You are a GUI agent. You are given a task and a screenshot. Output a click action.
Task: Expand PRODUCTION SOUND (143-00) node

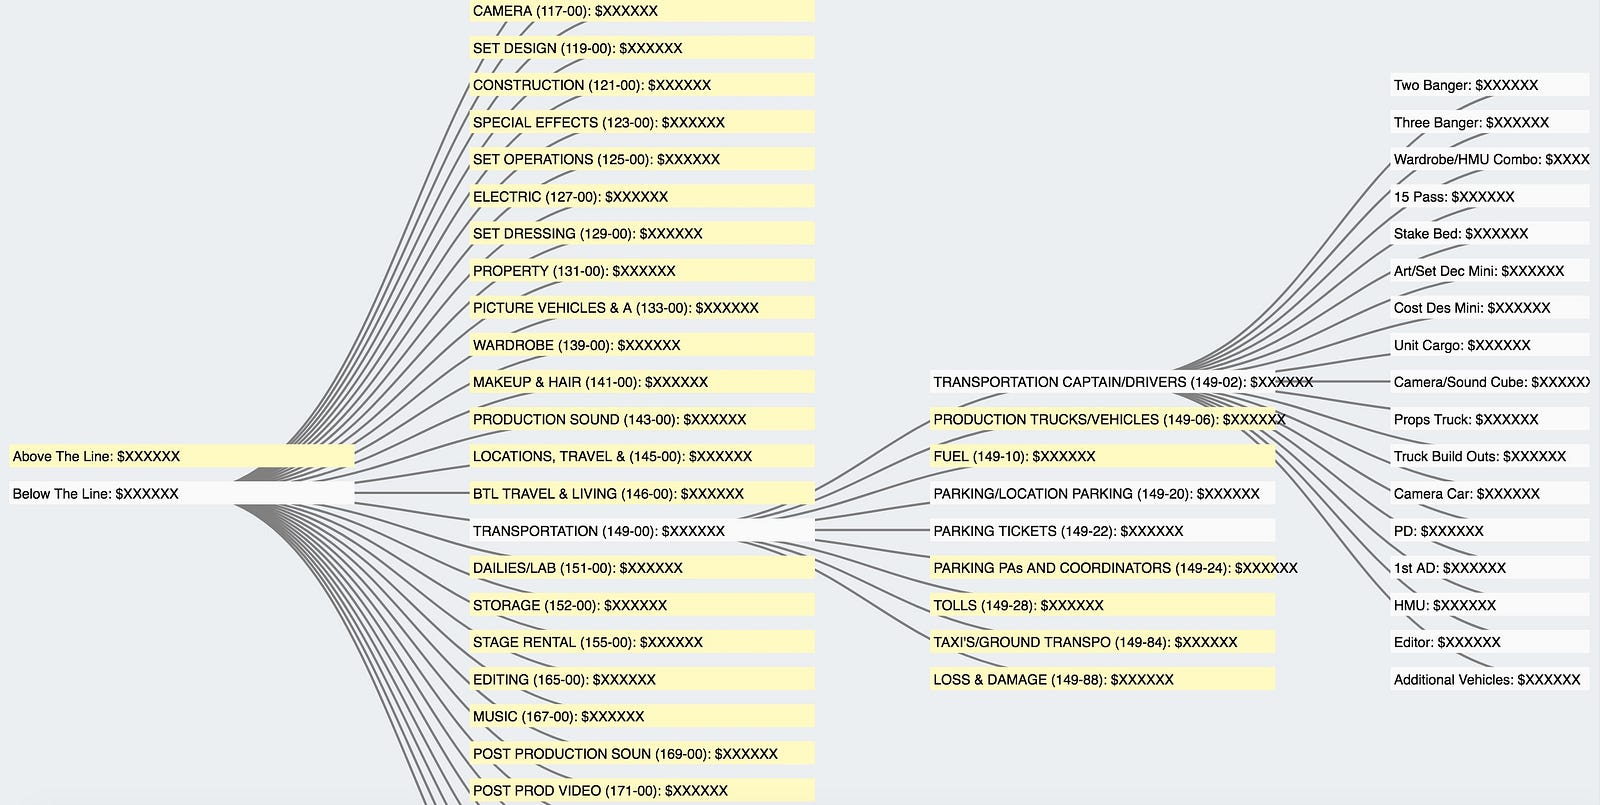tap(642, 419)
